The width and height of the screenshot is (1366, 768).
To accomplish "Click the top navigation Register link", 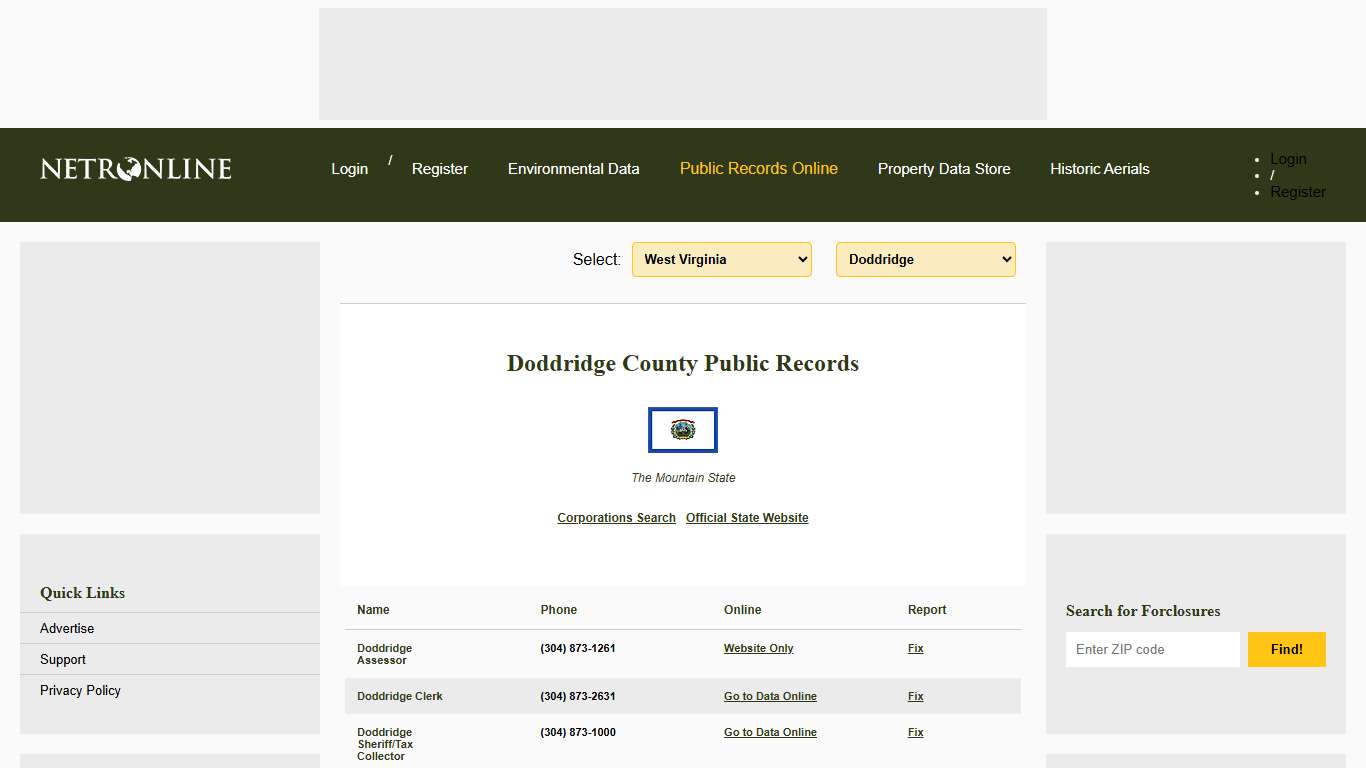I will pos(440,169).
